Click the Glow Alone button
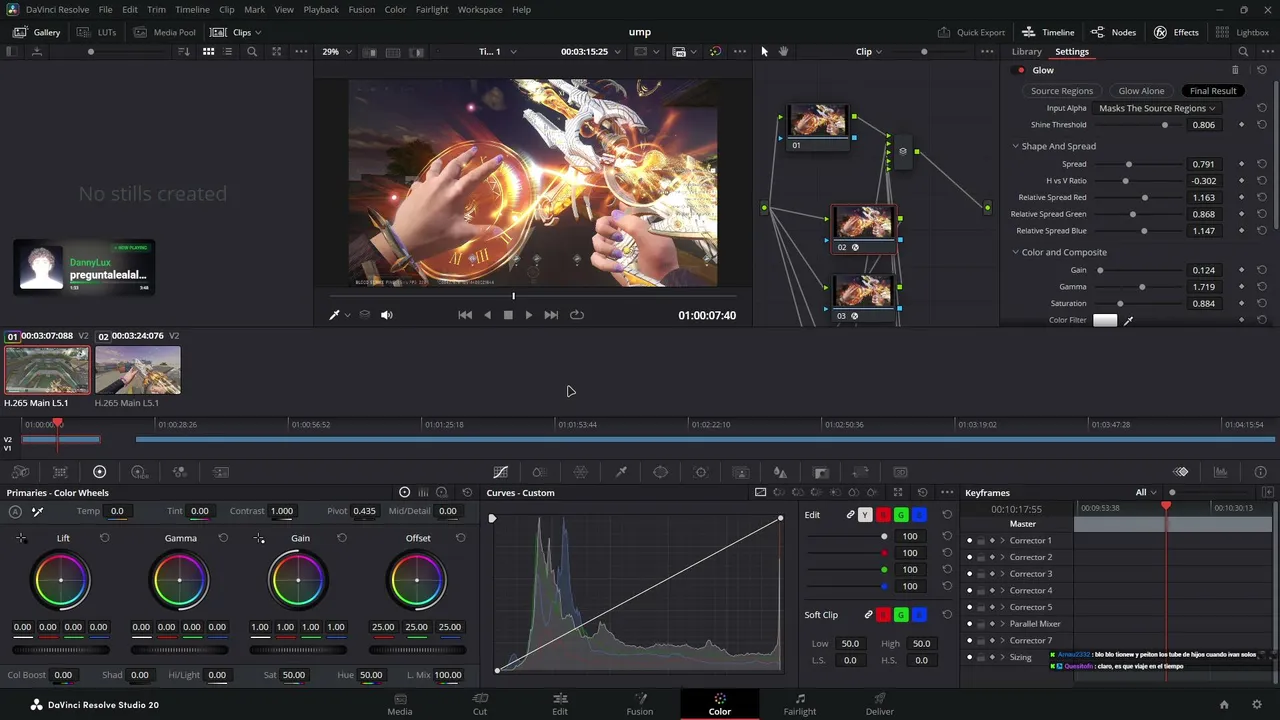Image resolution: width=1280 pixels, height=720 pixels. point(1141,91)
